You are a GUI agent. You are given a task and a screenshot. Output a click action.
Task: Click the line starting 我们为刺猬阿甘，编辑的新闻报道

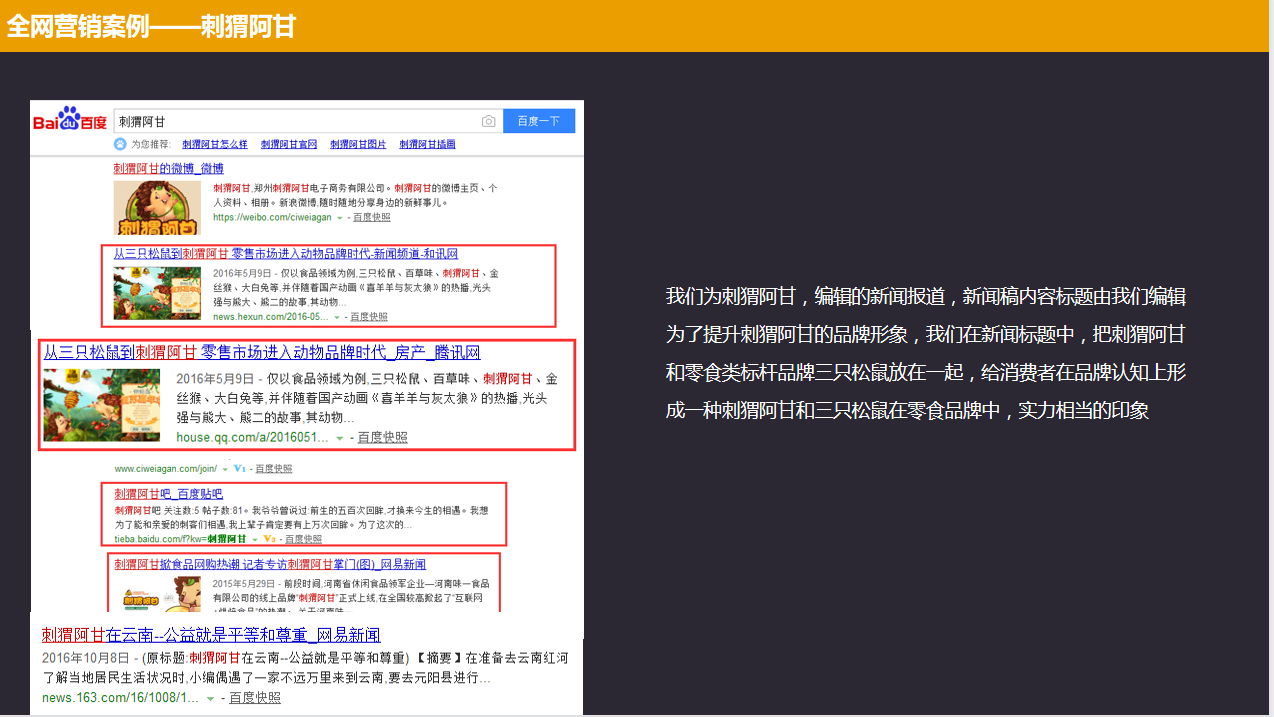click(926, 296)
